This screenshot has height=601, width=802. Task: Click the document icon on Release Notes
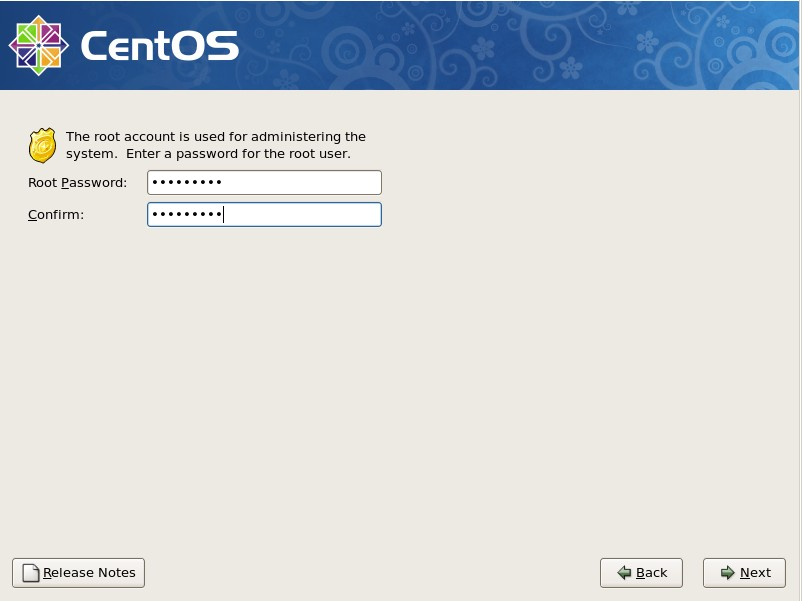coord(31,573)
